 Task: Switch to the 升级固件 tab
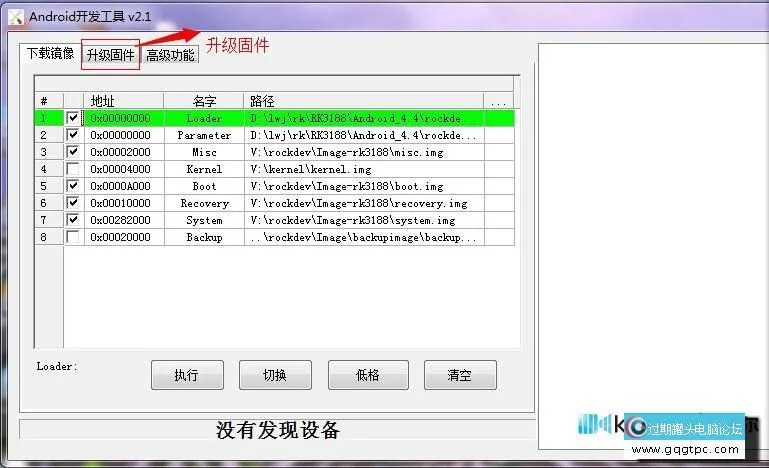(x=110, y=54)
